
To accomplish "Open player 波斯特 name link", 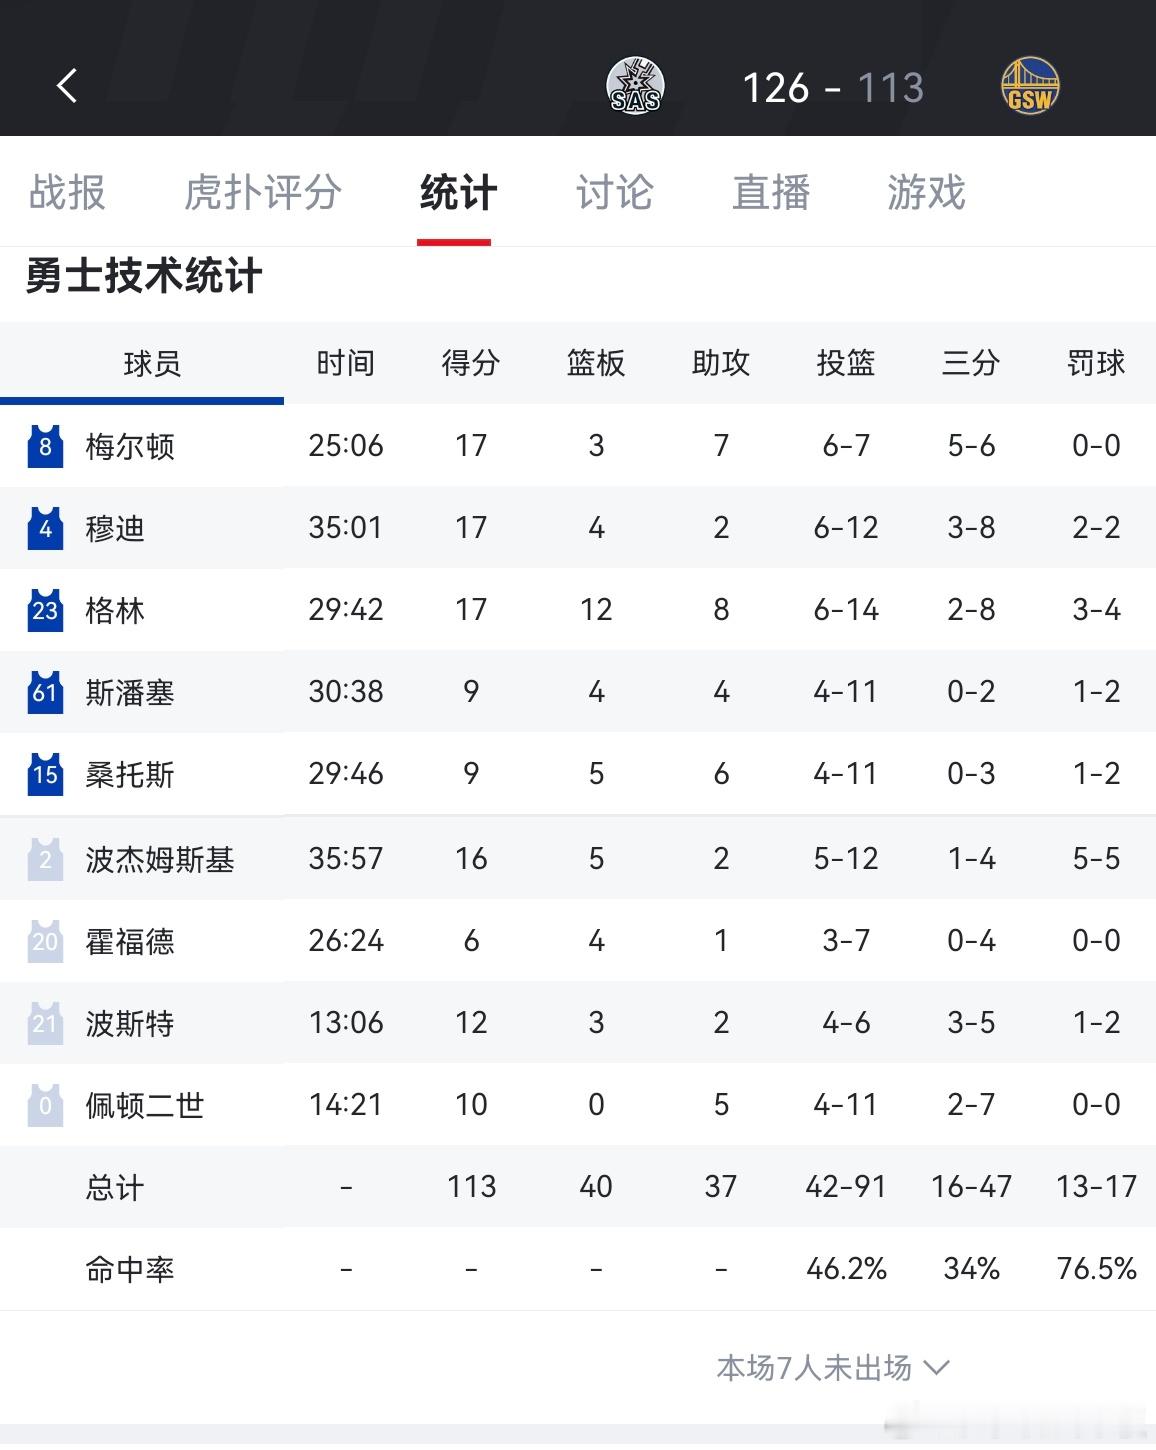I will click(x=130, y=1023).
